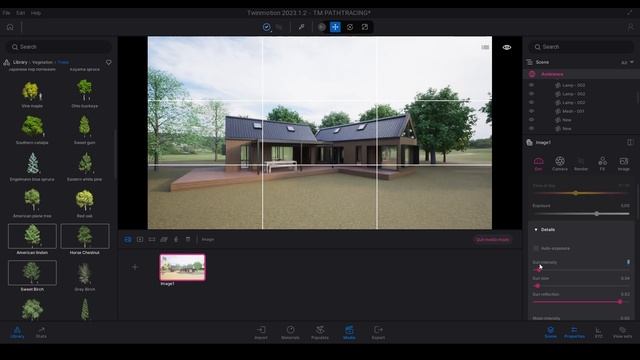640x360 pixels.
Task: Click the scene search field
Action: [582, 47]
